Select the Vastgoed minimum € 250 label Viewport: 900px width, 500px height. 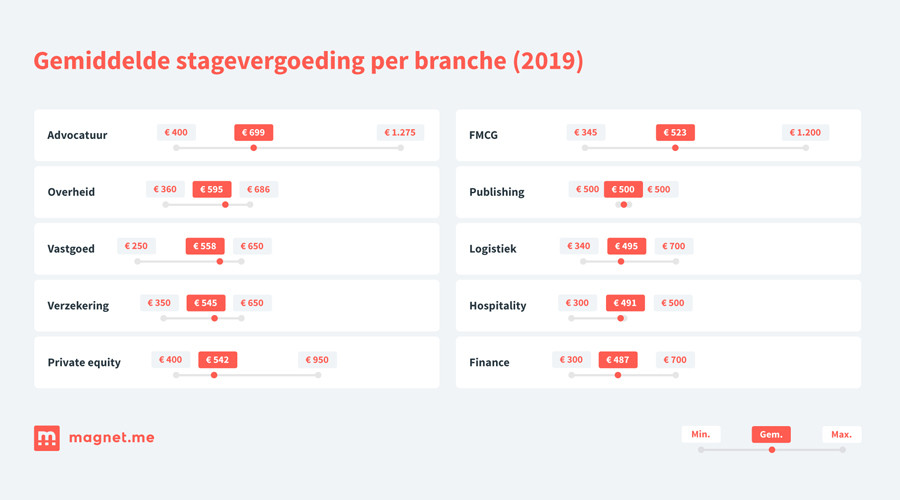(136, 246)
